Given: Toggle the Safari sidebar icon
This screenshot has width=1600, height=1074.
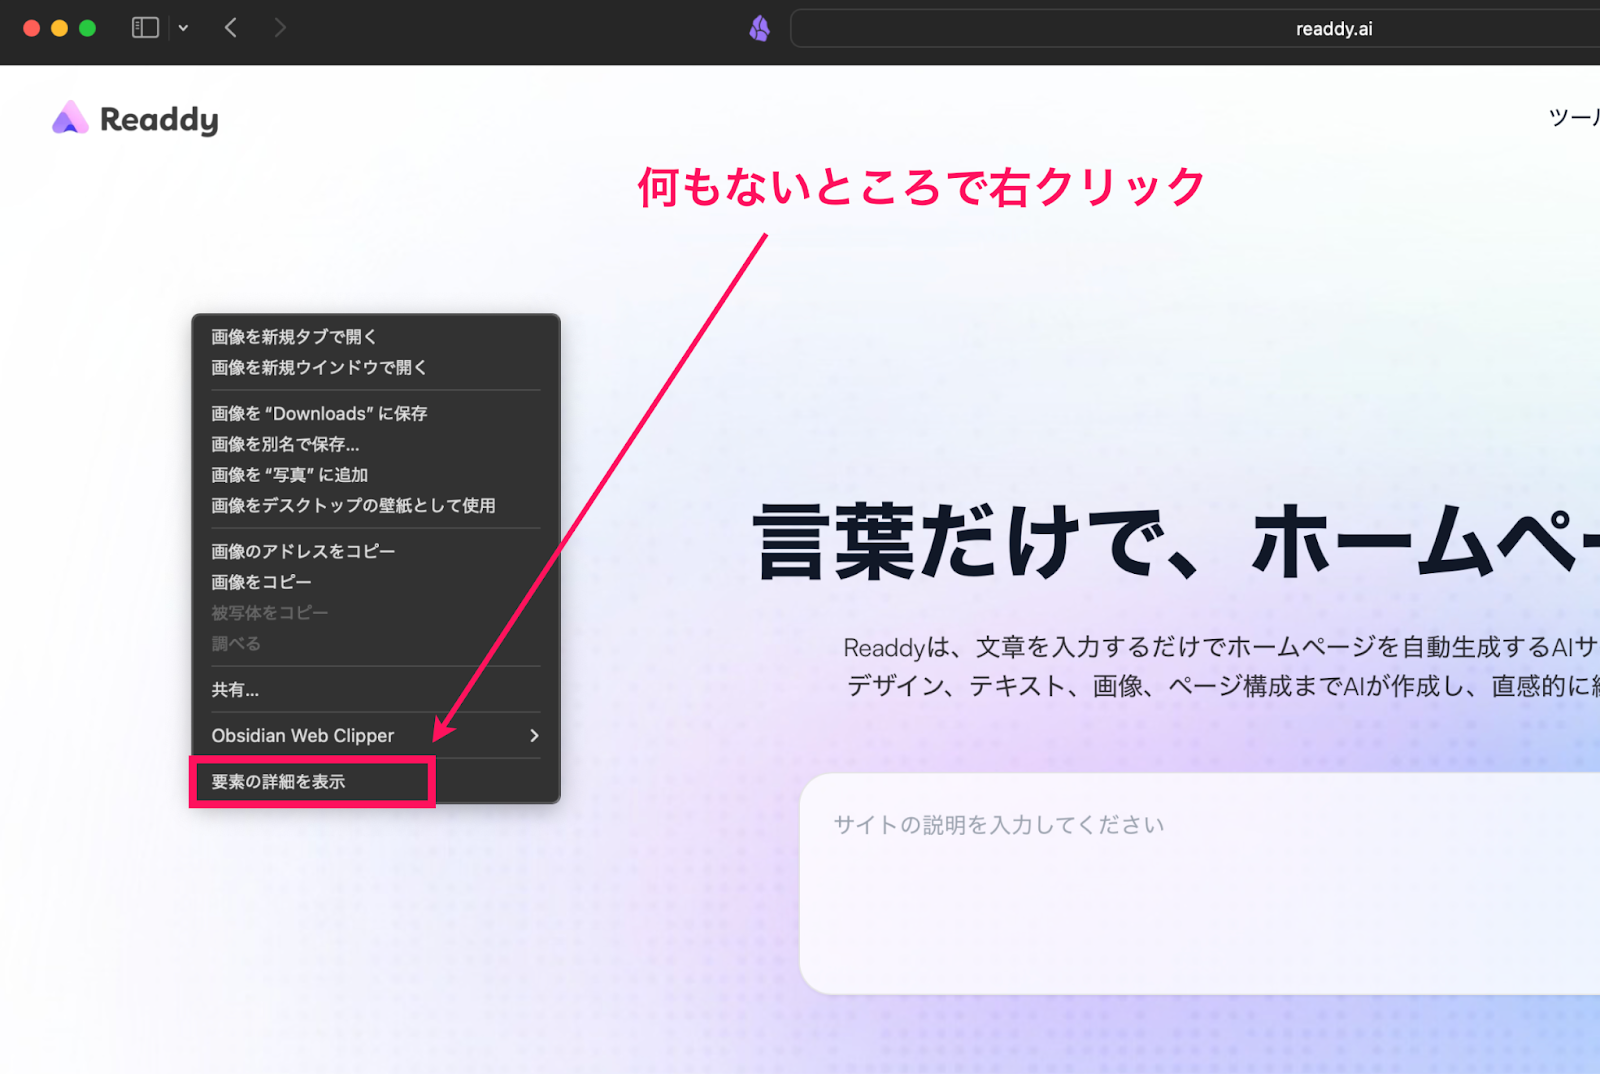Looking at the screenshot, I should point(144,27).
